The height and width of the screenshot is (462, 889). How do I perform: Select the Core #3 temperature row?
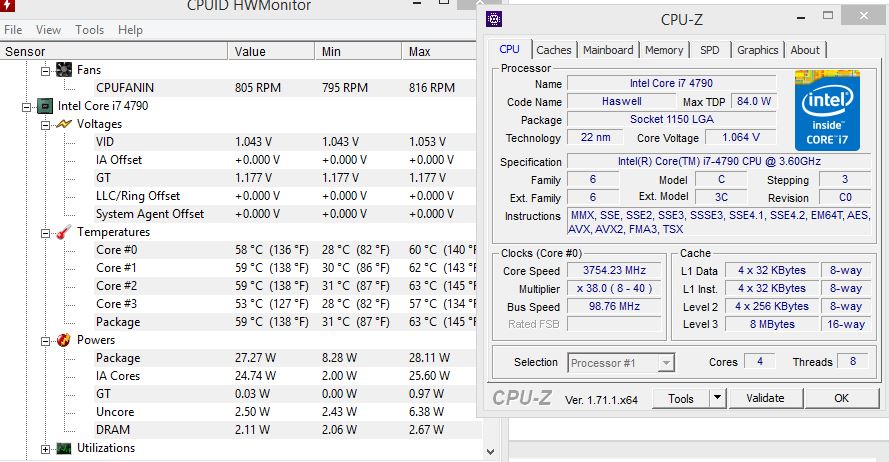click(285, 304)
